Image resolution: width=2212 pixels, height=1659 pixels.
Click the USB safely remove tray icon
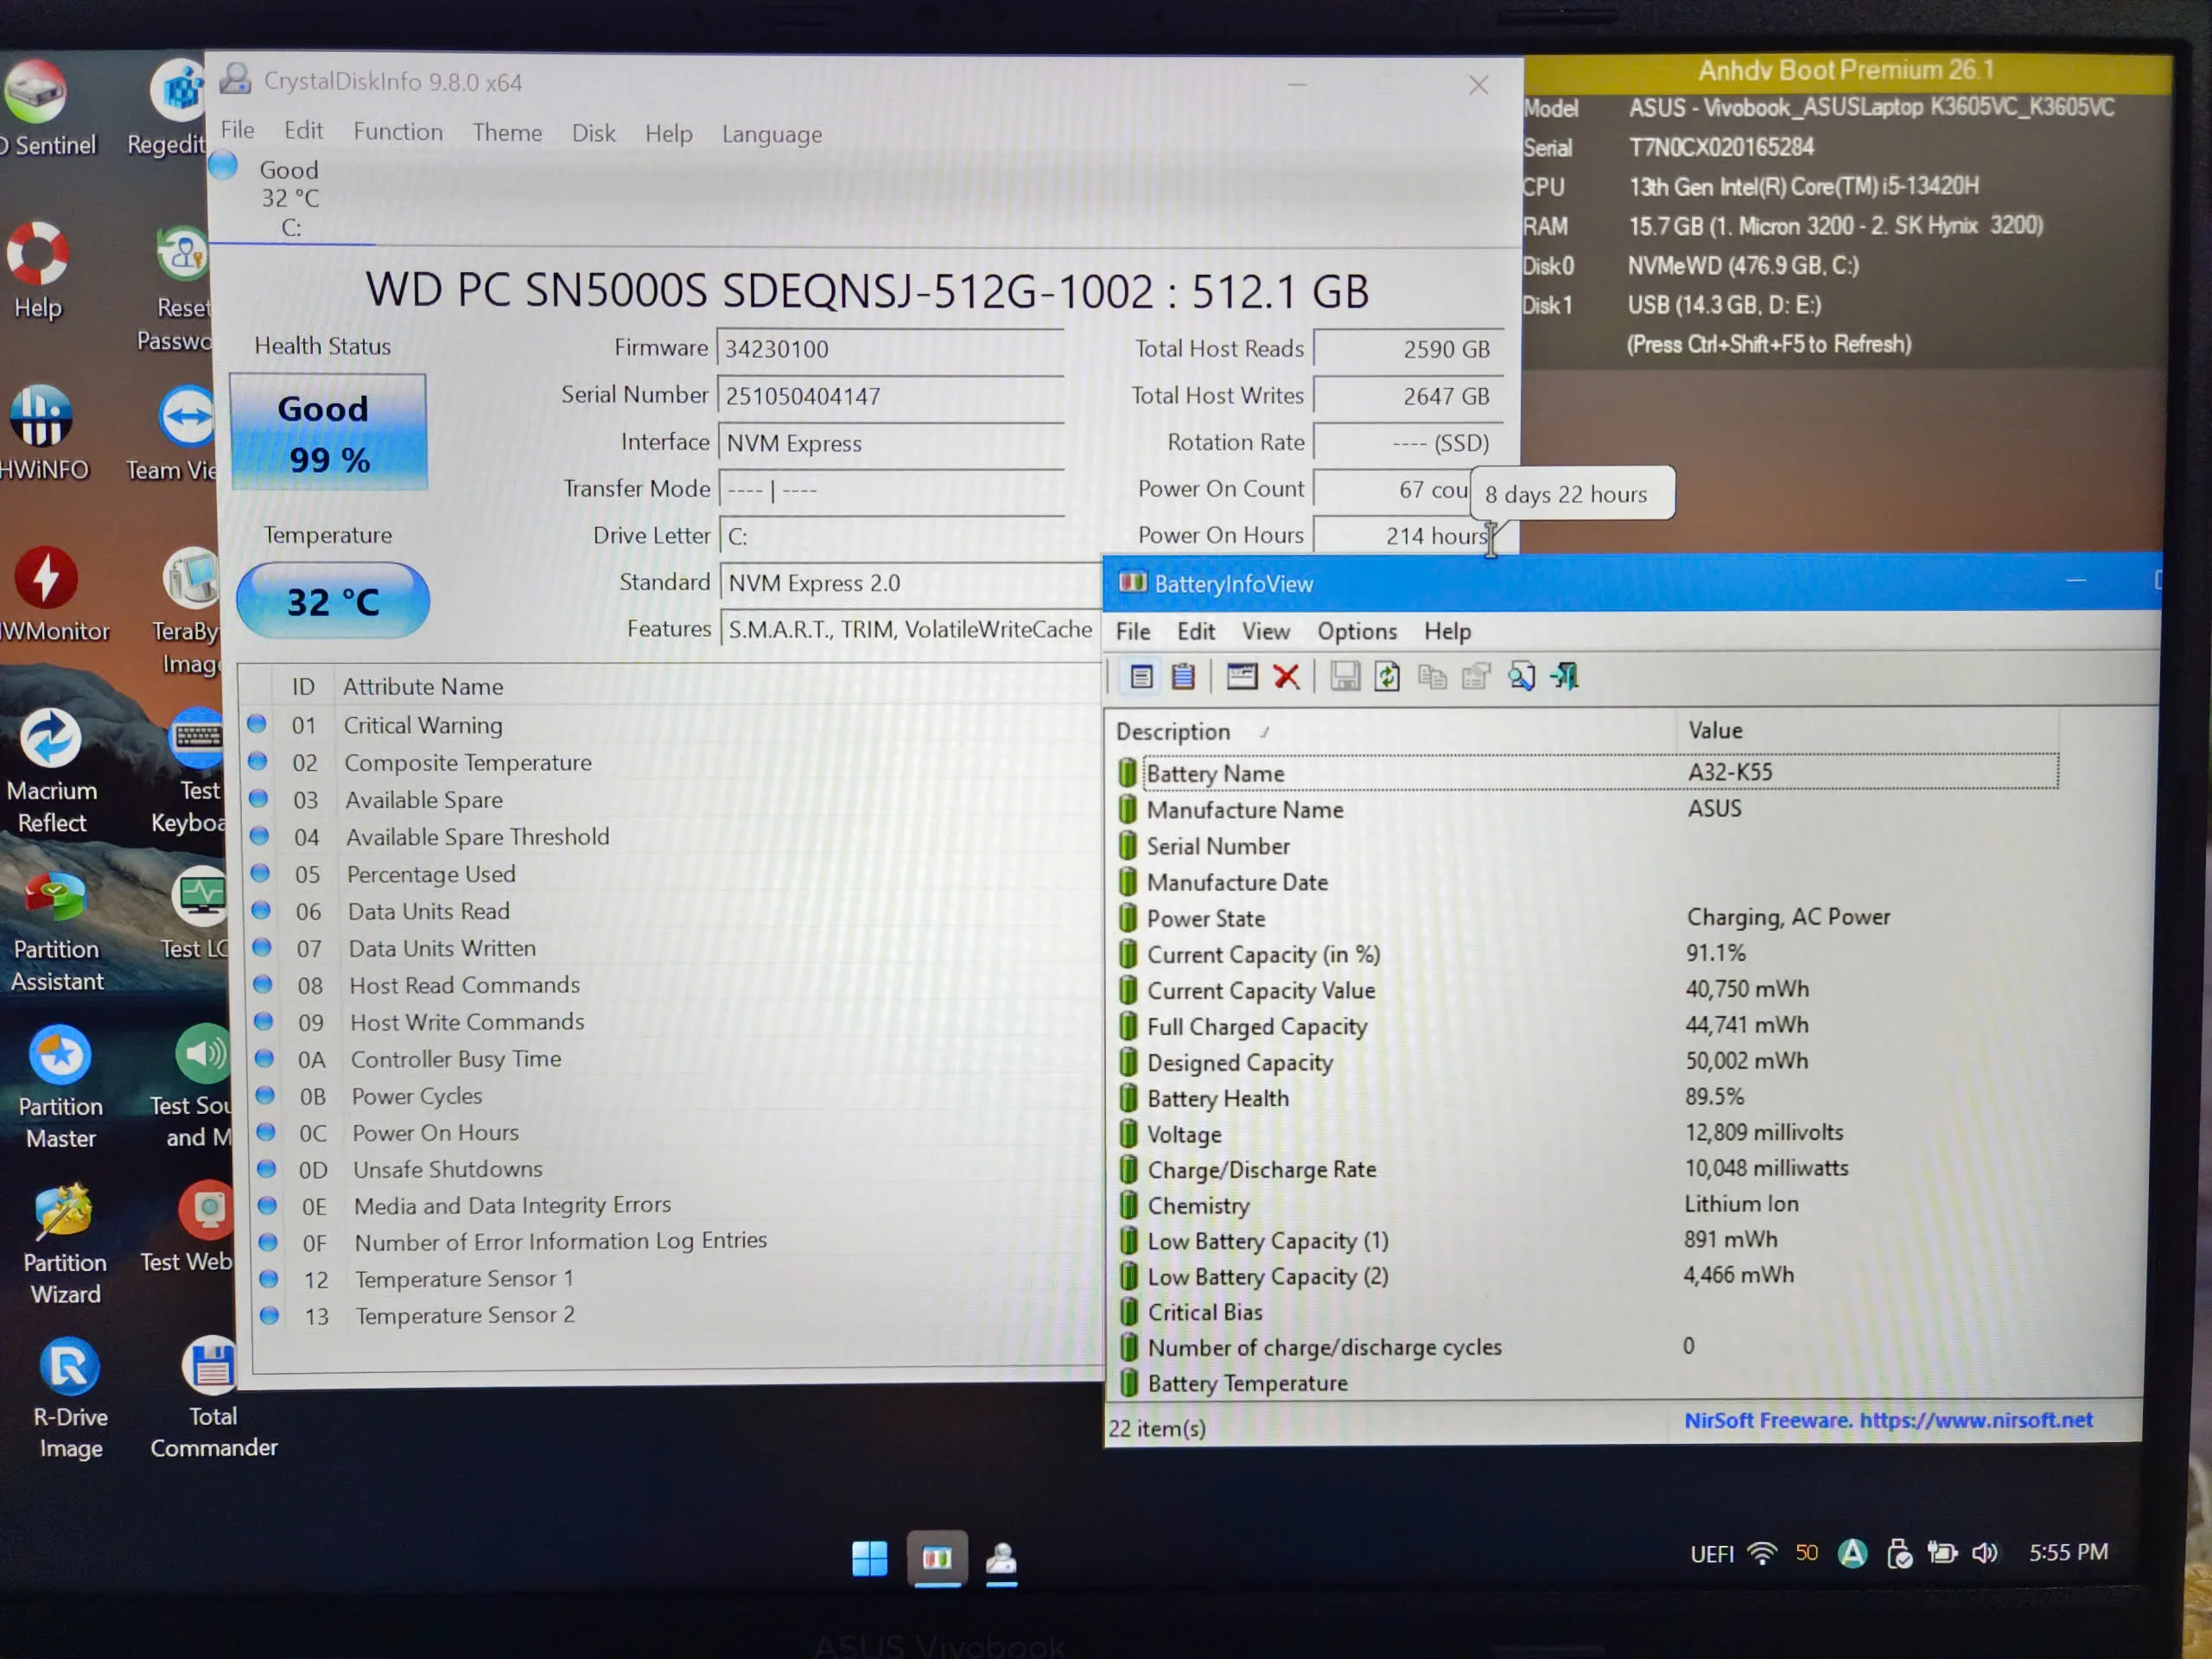1898,1554
